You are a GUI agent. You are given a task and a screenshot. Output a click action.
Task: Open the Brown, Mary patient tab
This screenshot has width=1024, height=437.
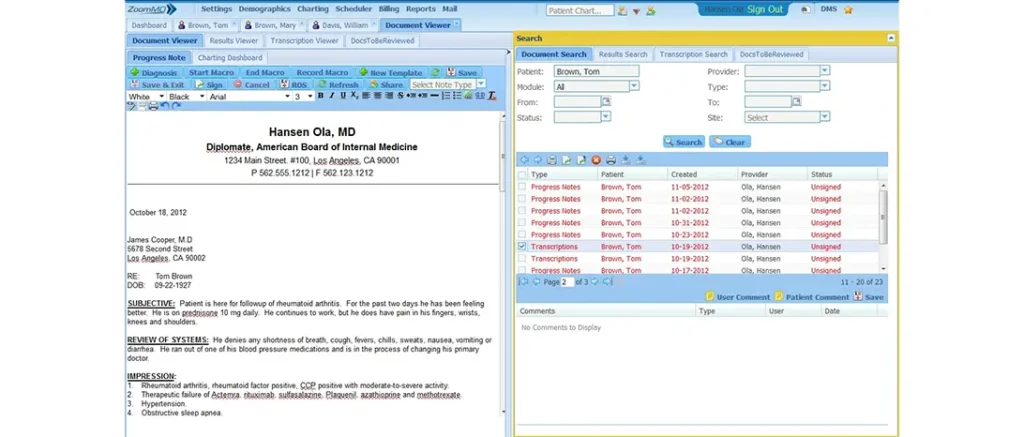pos(272,25)
